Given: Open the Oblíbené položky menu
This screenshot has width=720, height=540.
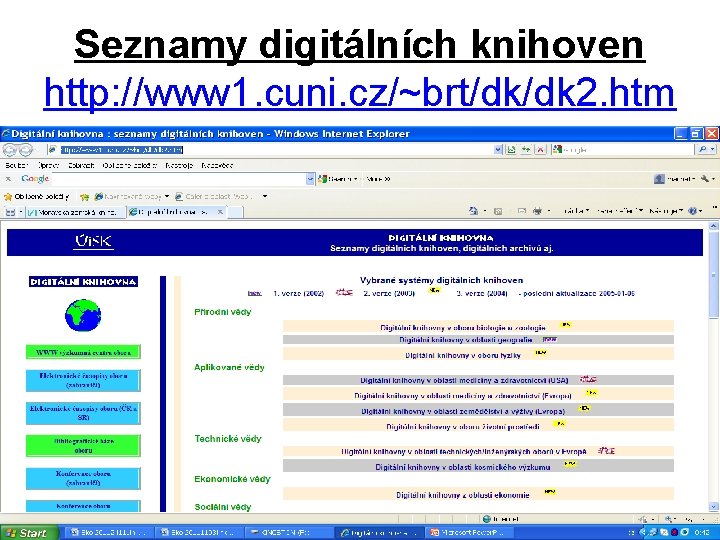Looking at the screenshot, I should tap(130, 165).
